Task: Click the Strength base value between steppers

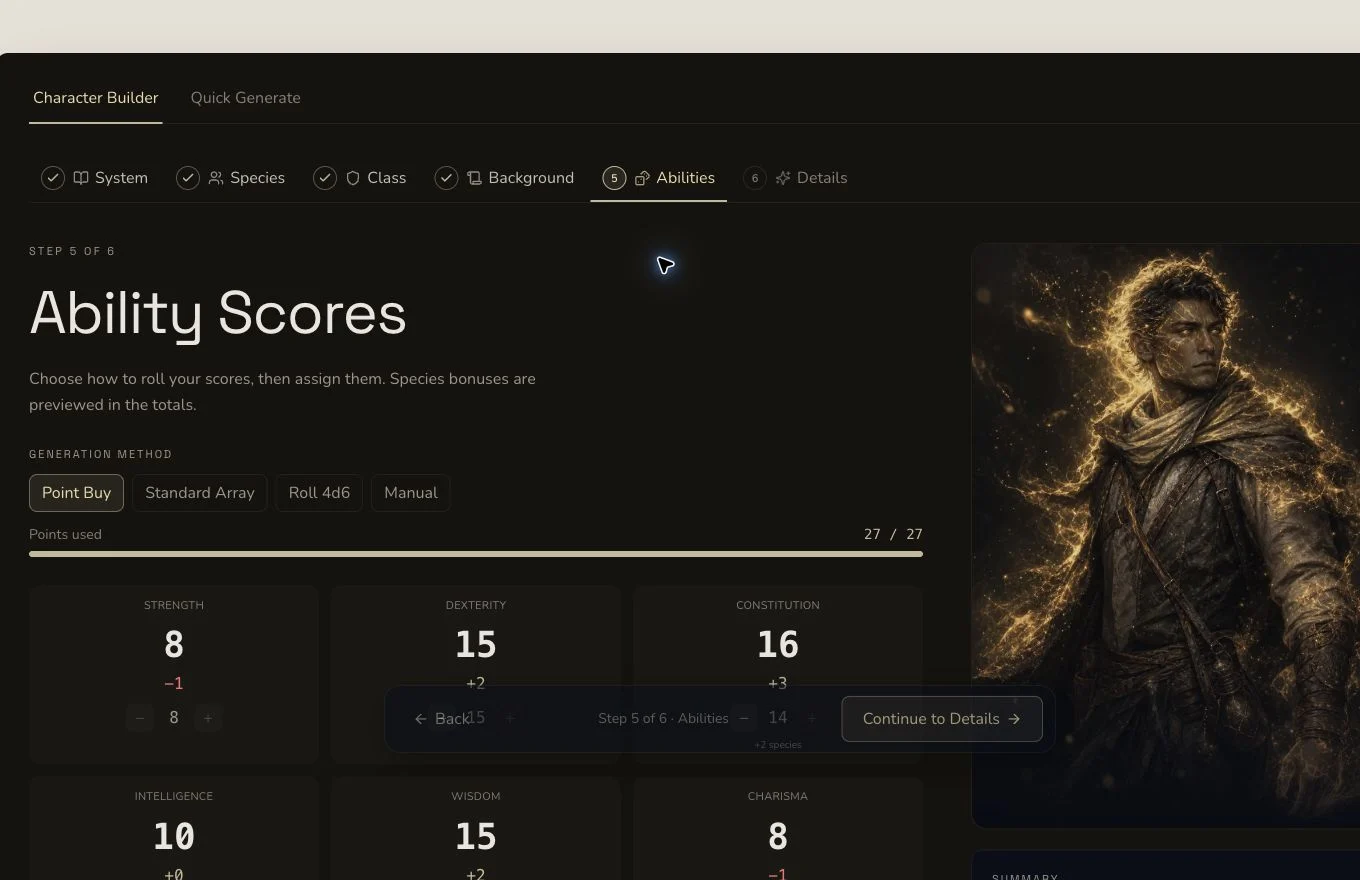Action: 174,718
